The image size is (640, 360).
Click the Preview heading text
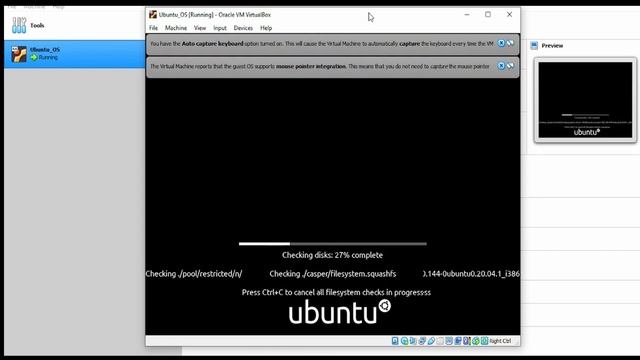pos(552,46)
